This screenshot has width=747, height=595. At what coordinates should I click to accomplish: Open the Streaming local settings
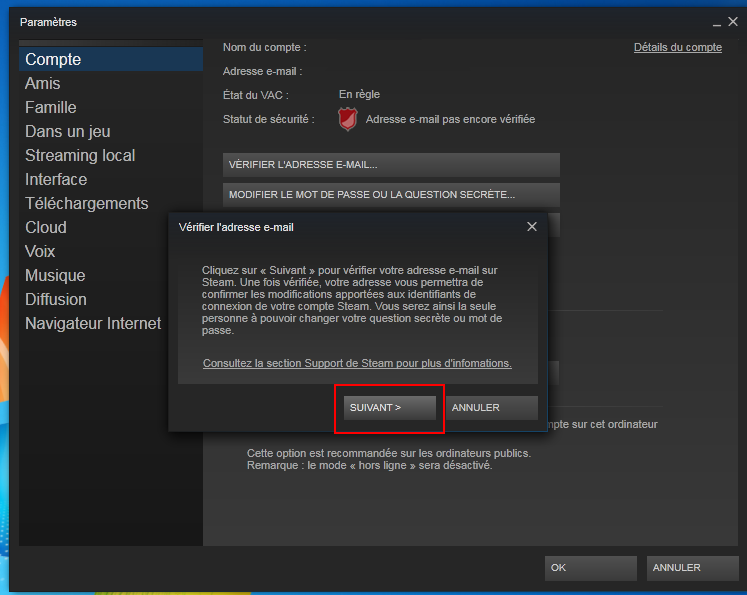(111, 155)
